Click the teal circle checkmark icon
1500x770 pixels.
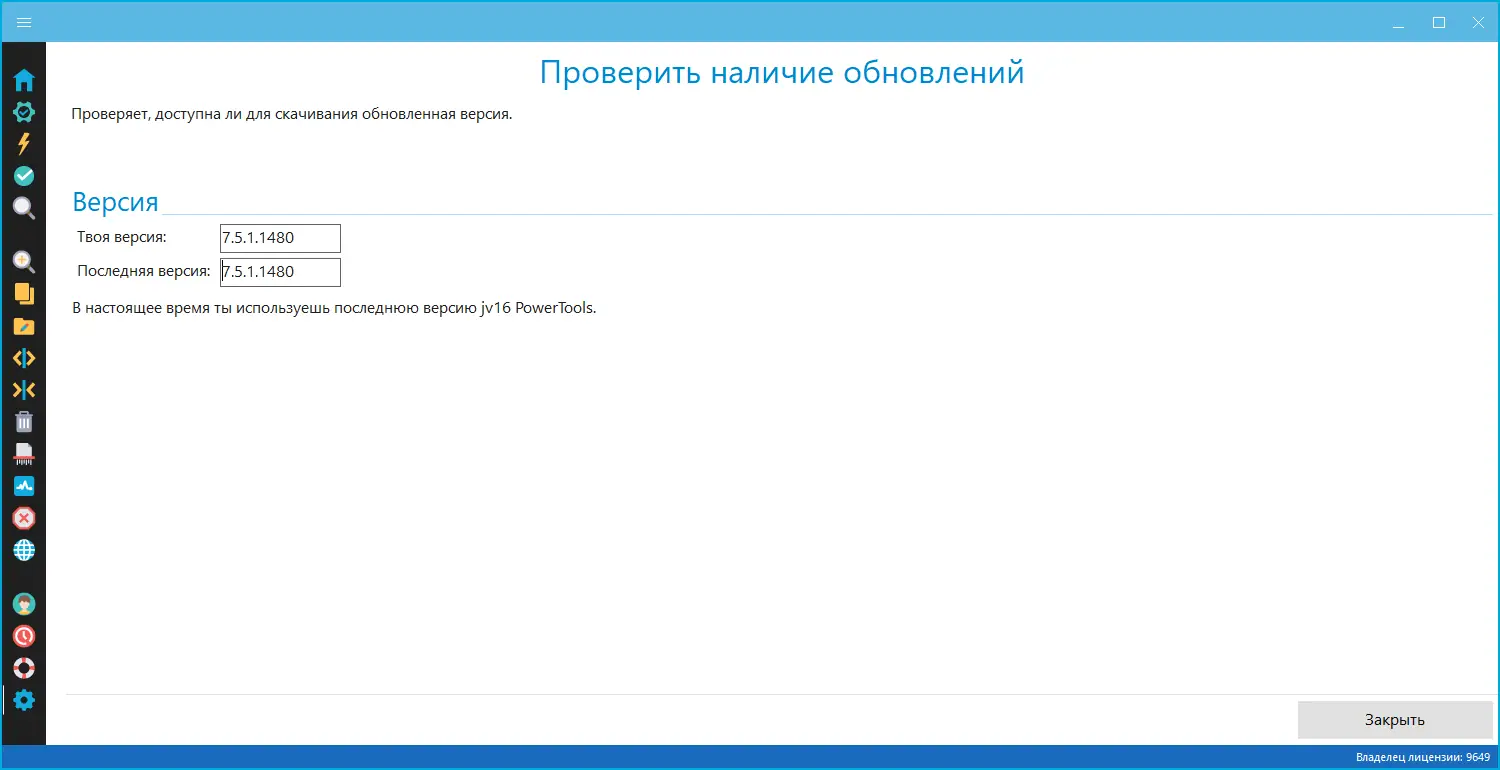pos(24,176)
